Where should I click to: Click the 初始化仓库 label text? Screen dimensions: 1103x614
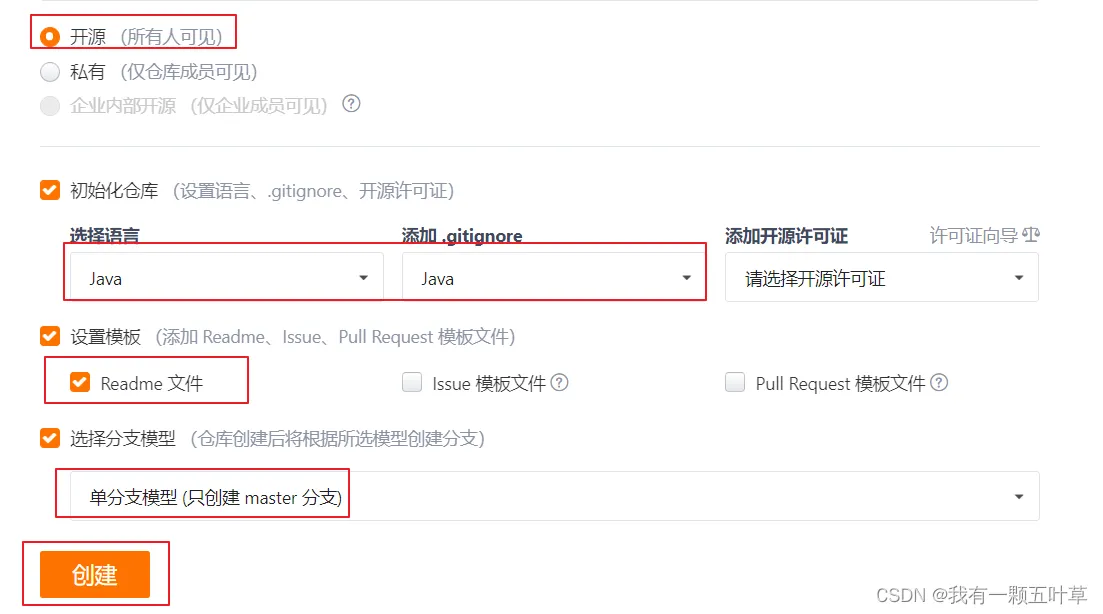pos(114,191)
